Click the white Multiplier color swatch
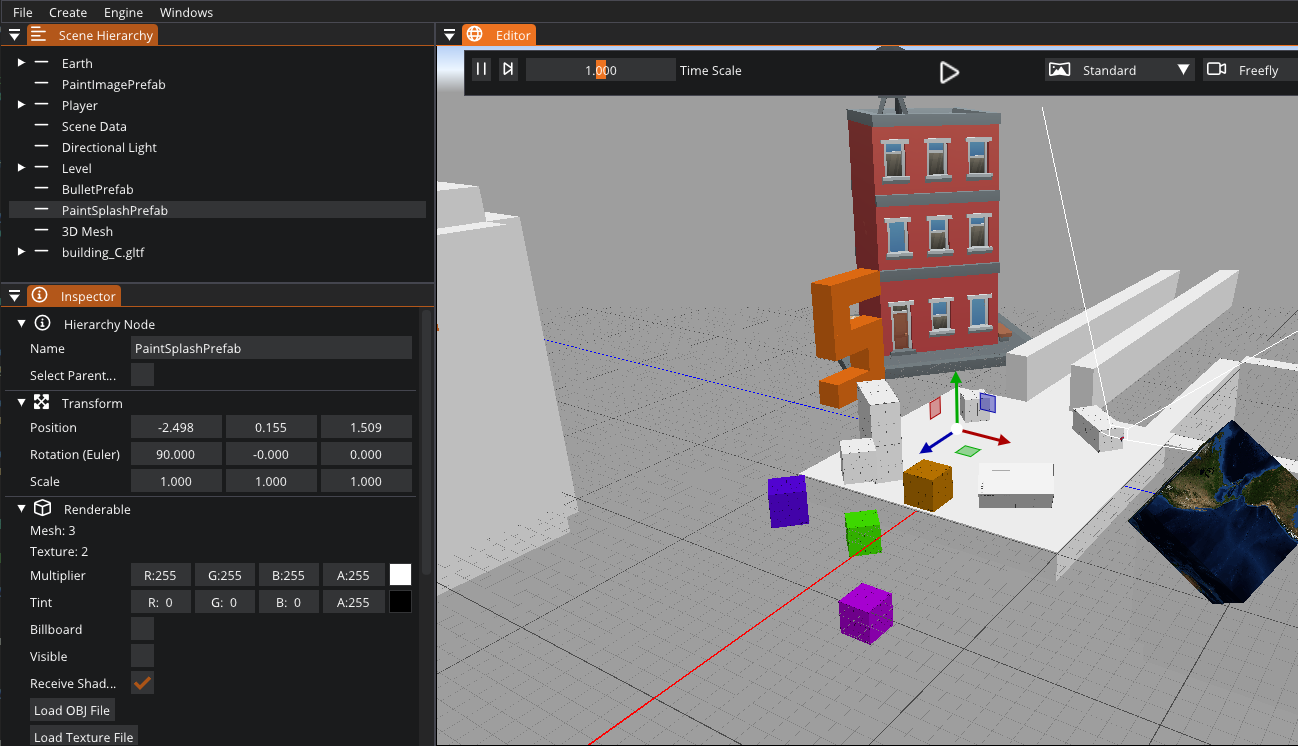Image resolution: width=1298 pixels, height=746 pixels. click(400, 575)
